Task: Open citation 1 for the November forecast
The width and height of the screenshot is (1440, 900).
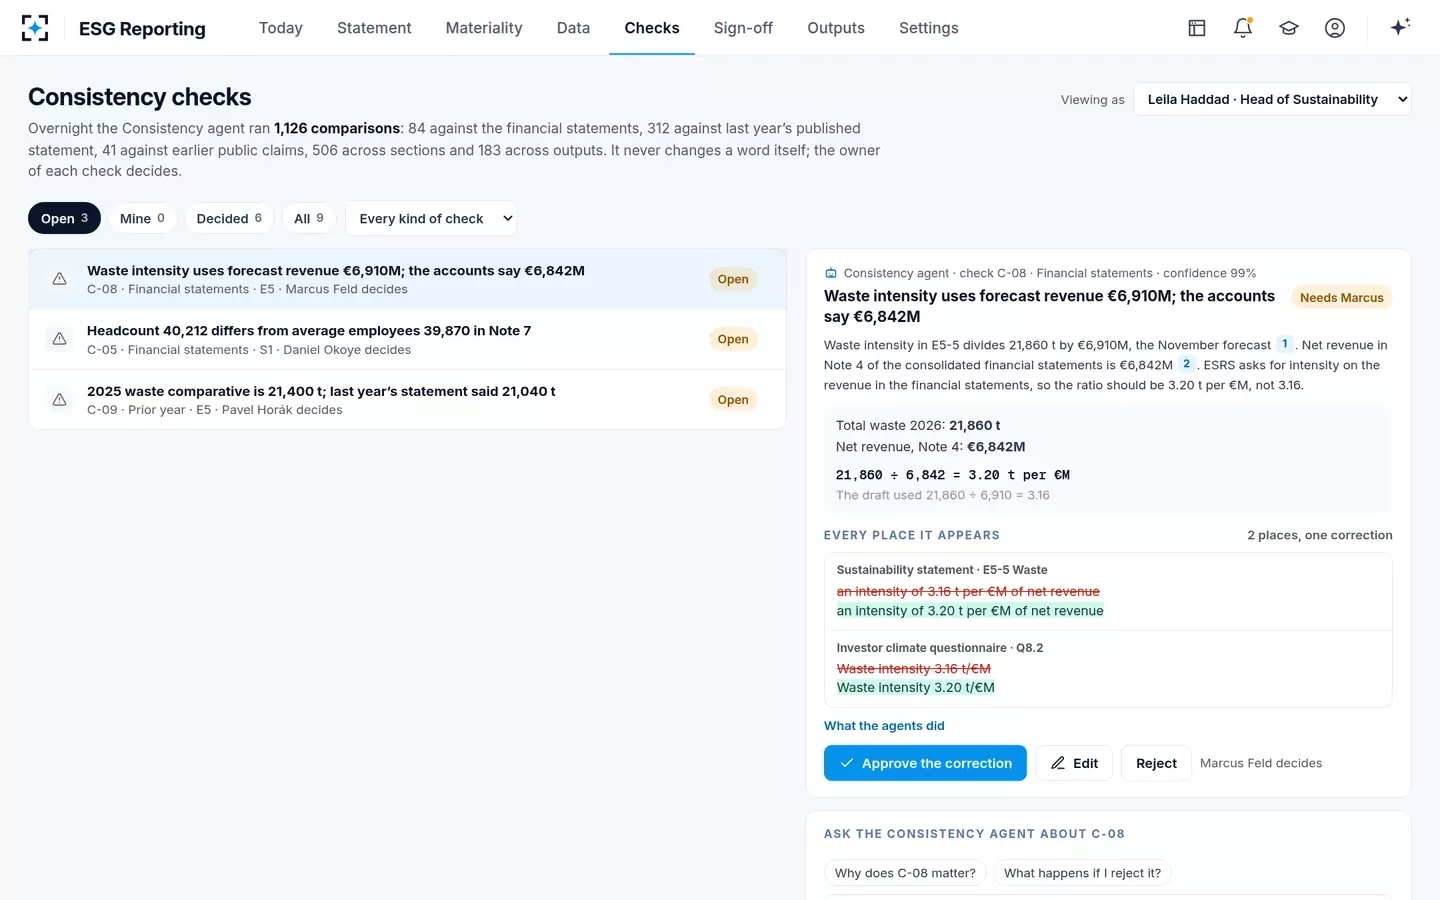Action: tap(1285, 344)
